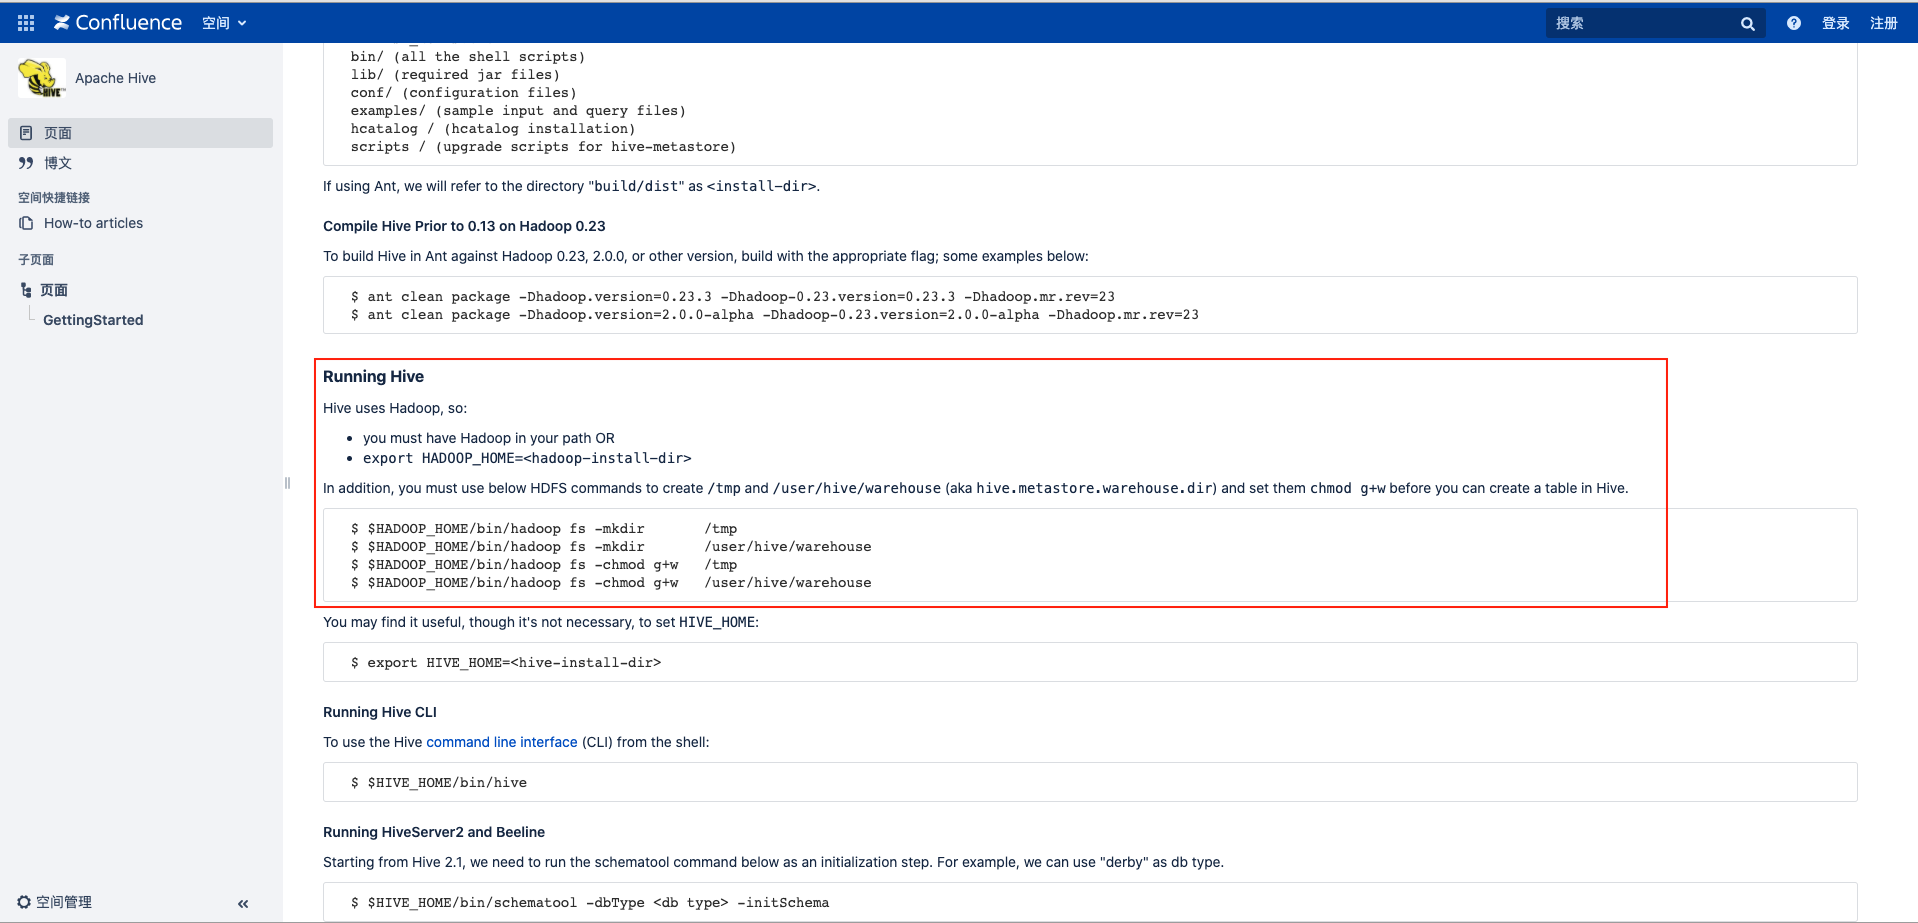Click the How-to articles link icon
The width and height of the screenshot is (1918, 923).
pos(26,223)
